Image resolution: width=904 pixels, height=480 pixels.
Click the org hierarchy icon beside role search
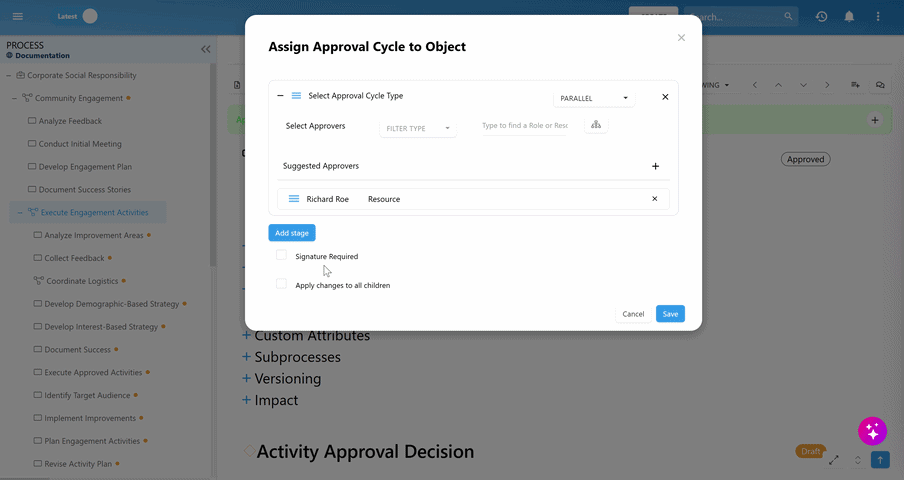[x=596, y=125]
